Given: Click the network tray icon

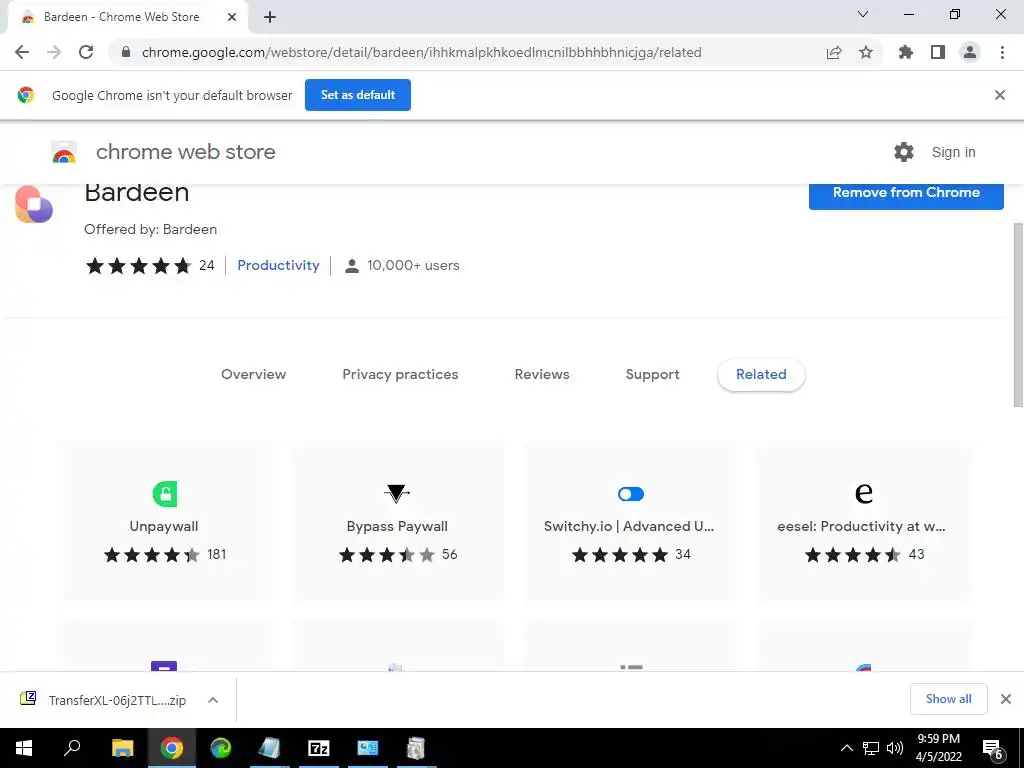Looking at the screenshot, I should click(x=871, y=748).
